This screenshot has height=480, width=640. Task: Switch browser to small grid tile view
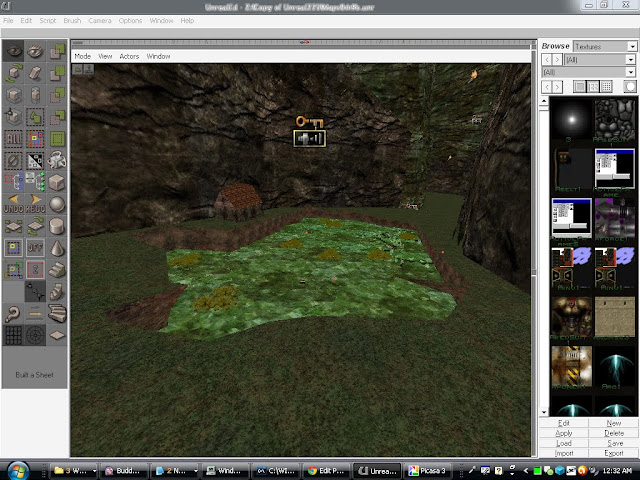(607, 87)
